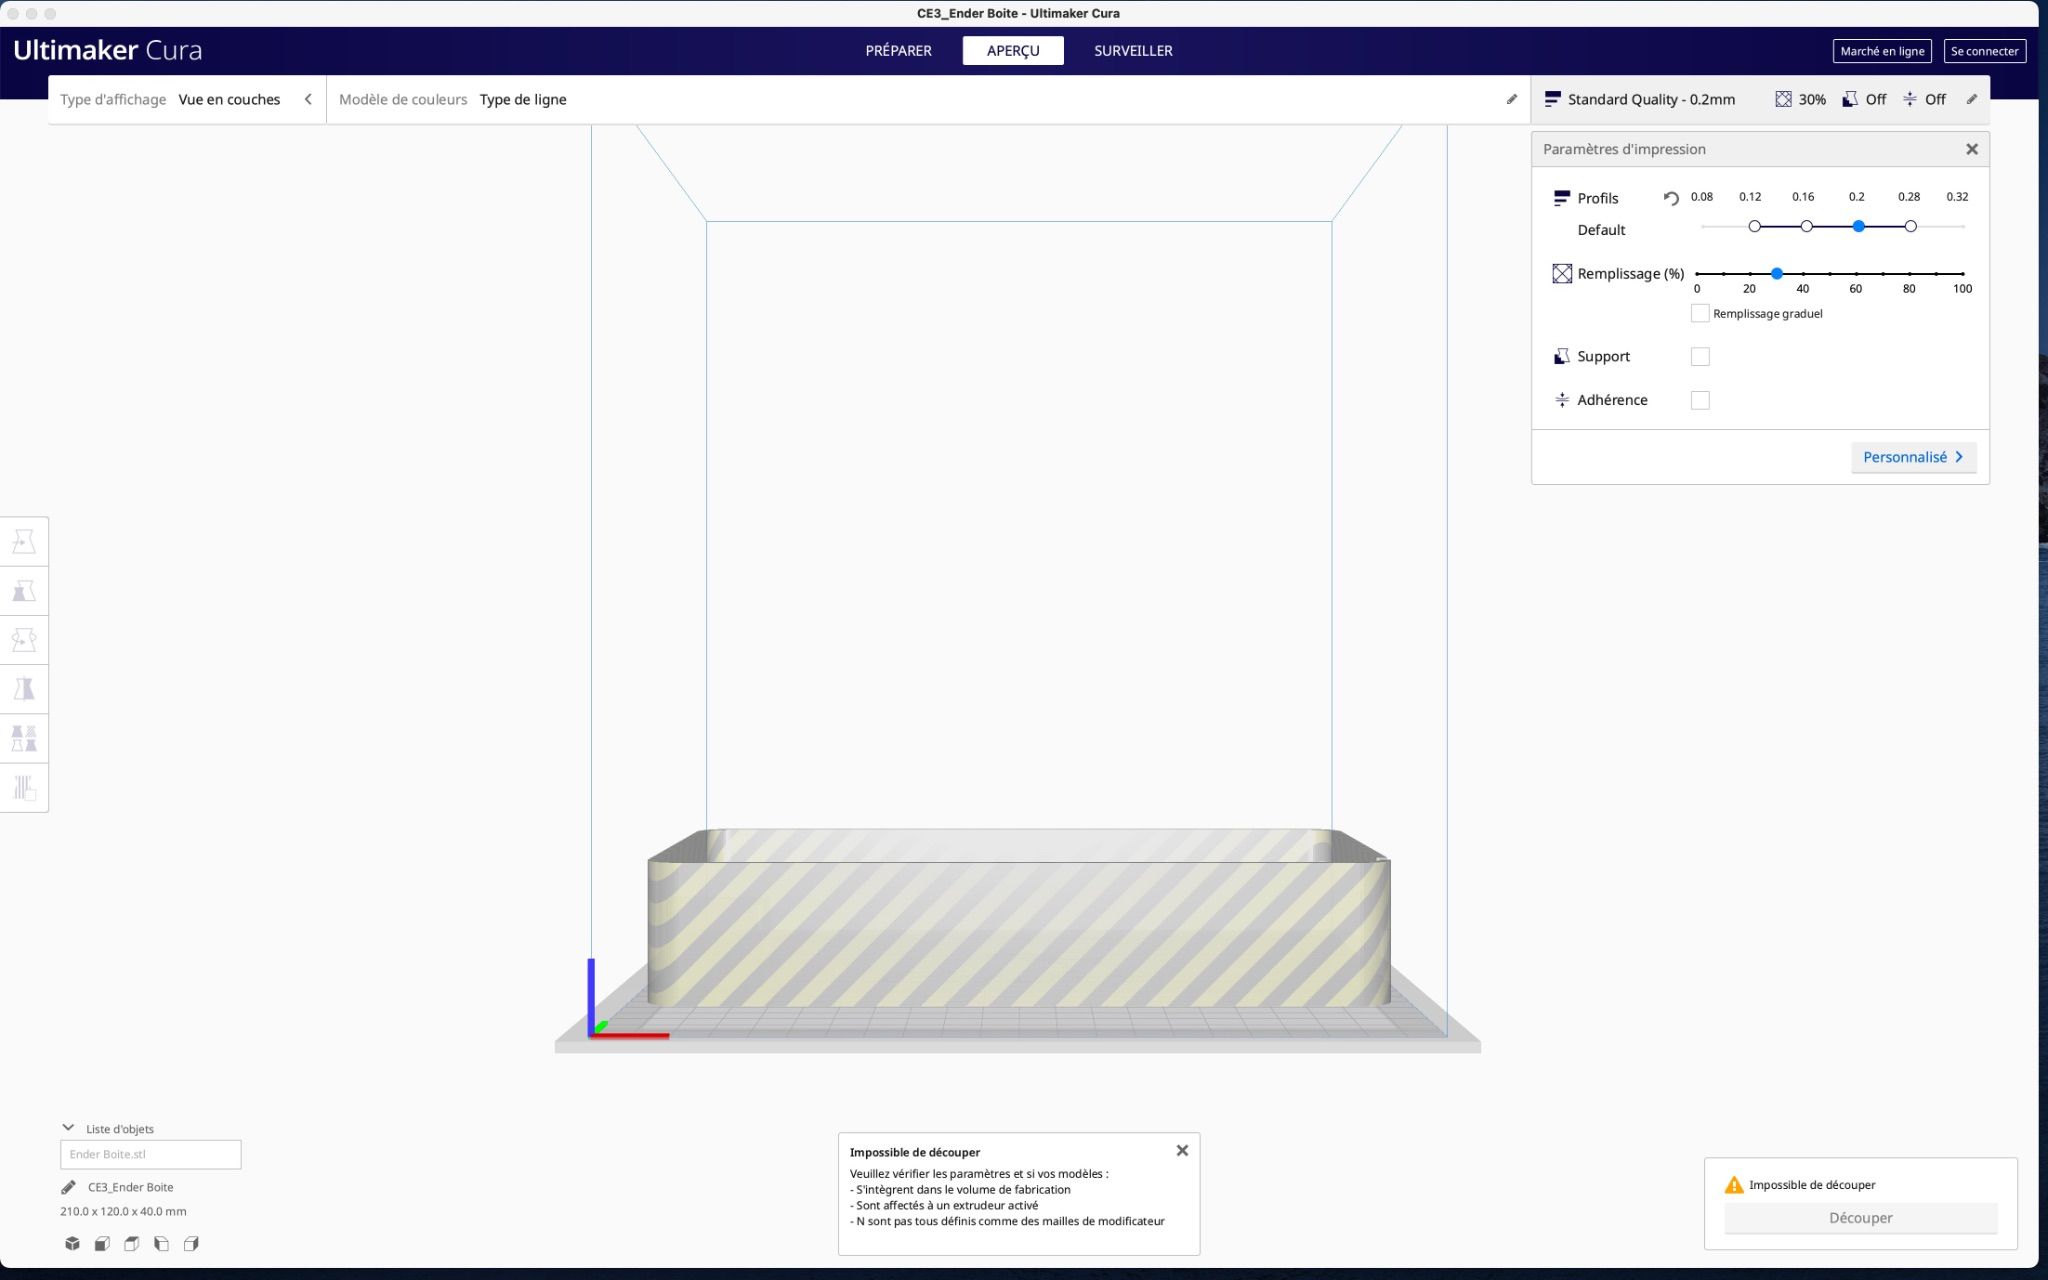Select the 0.16 layer height profile point
This screenshot has height=1280, width=2048.
pyautogui.click(x=1806, y=227)
